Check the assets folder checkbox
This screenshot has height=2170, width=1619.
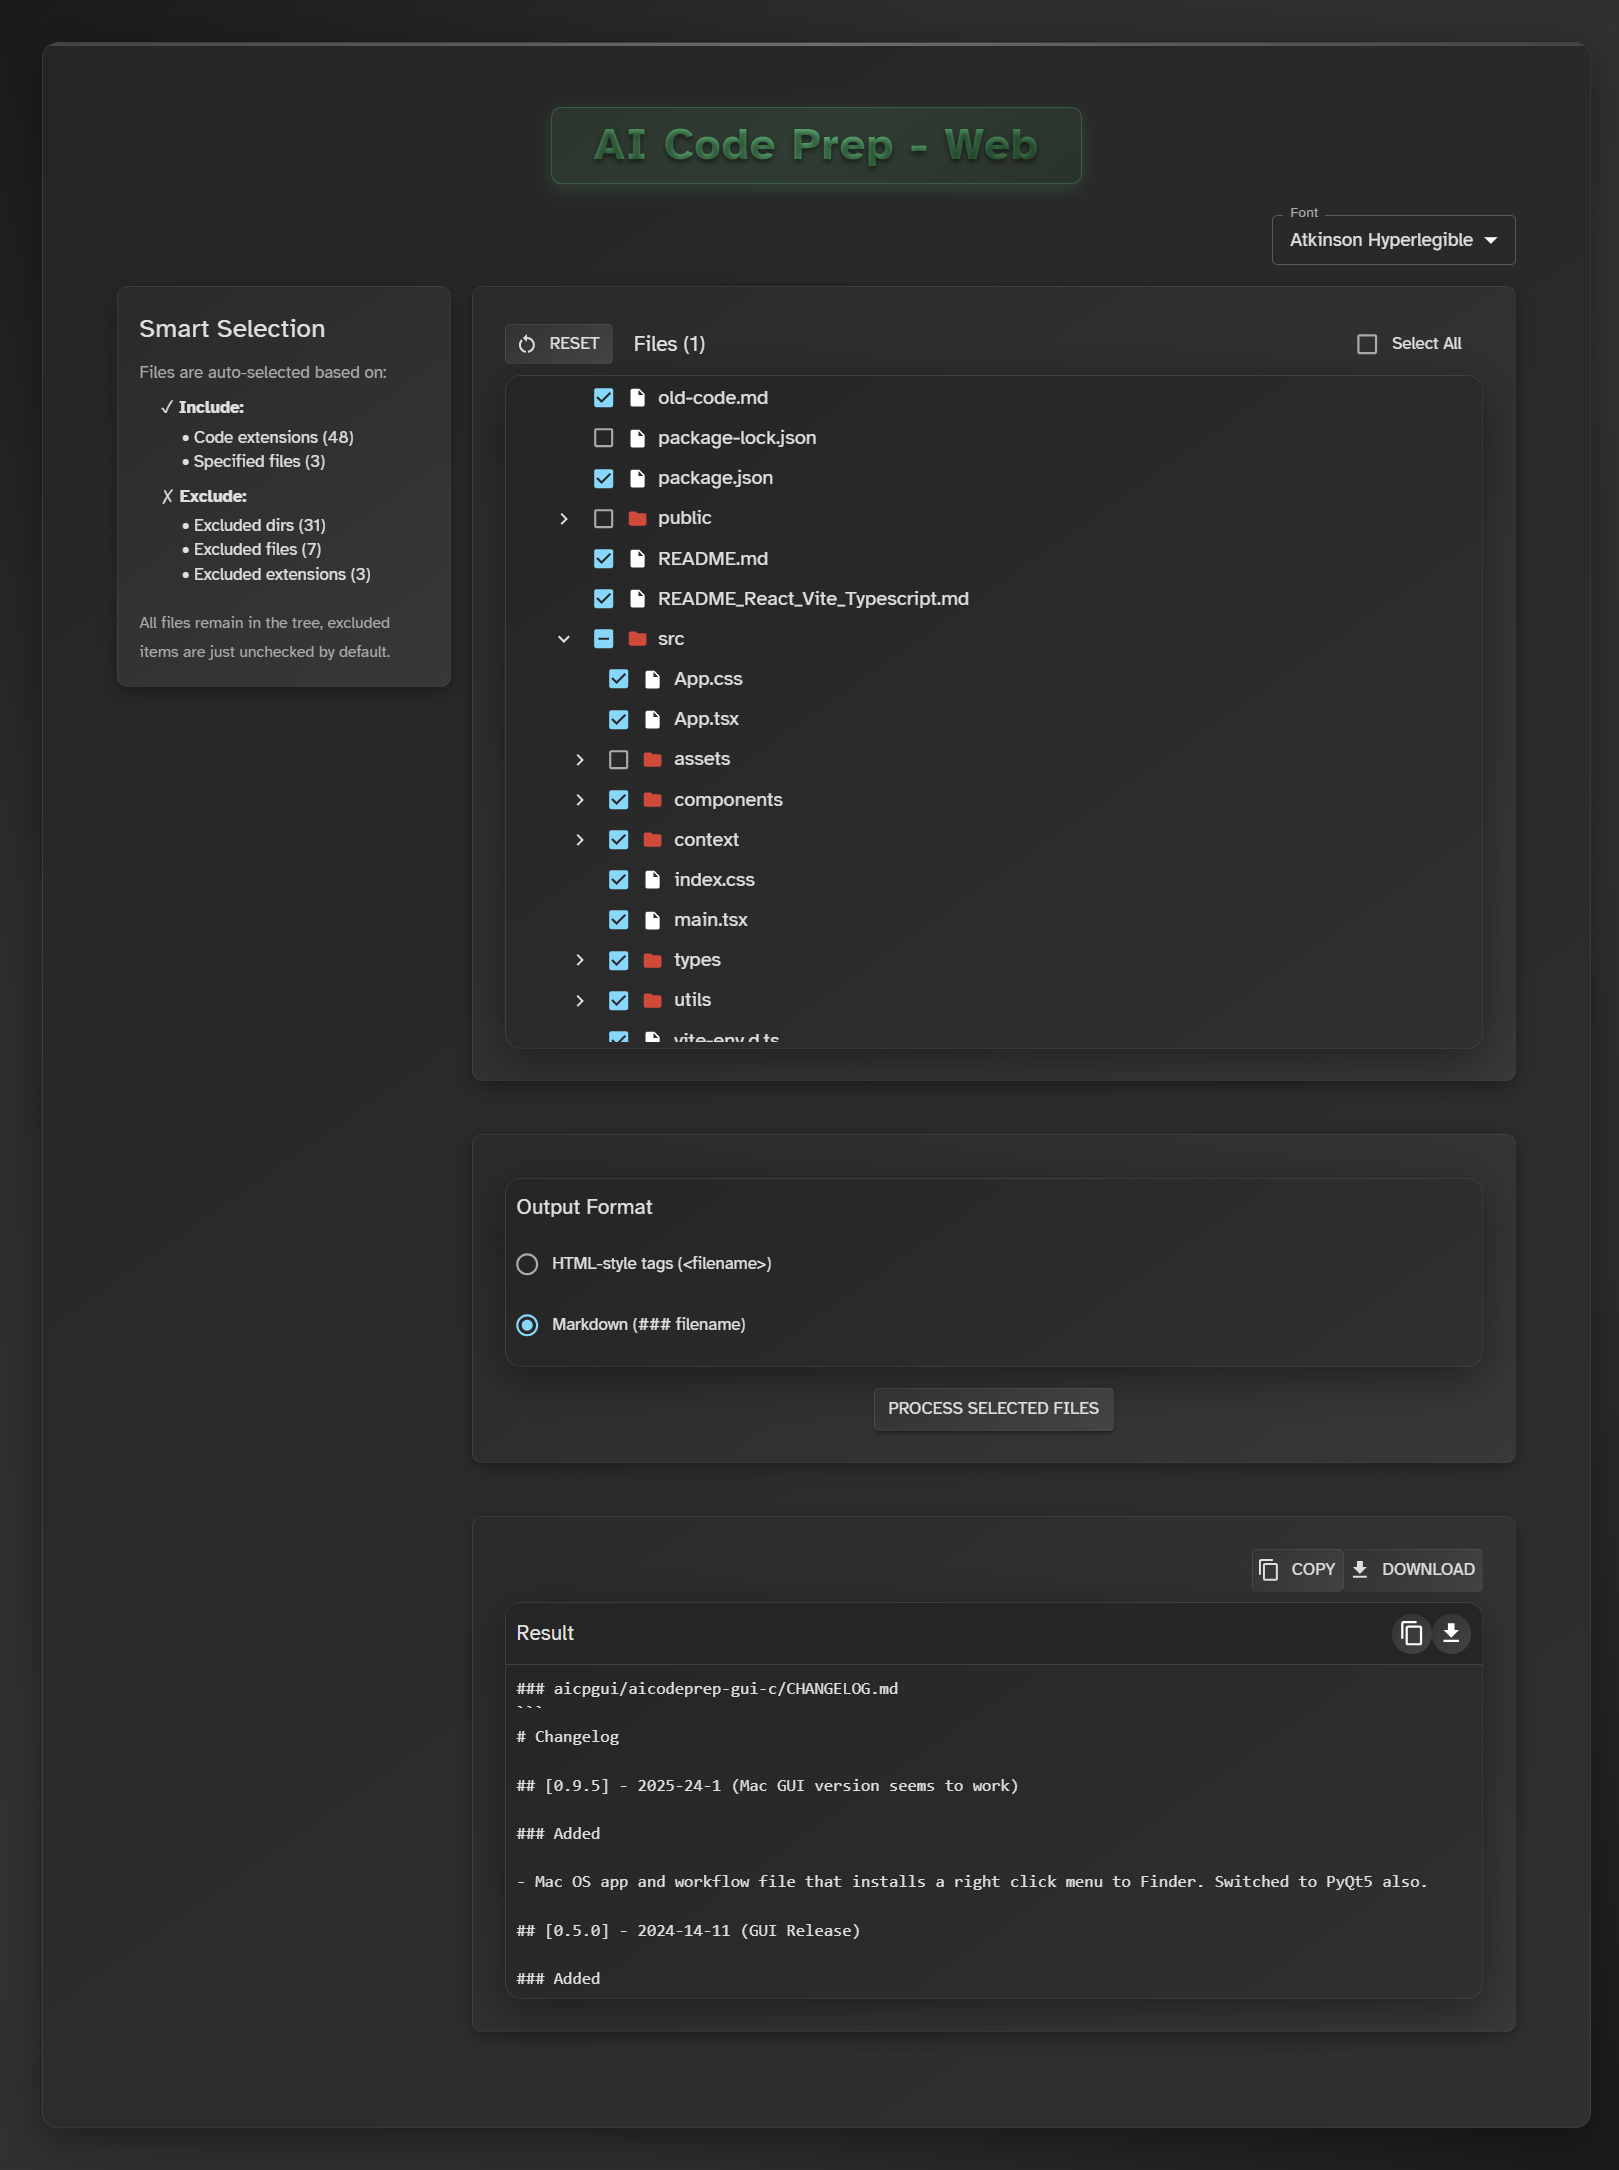pyautogui.click(x=619, y=759)
